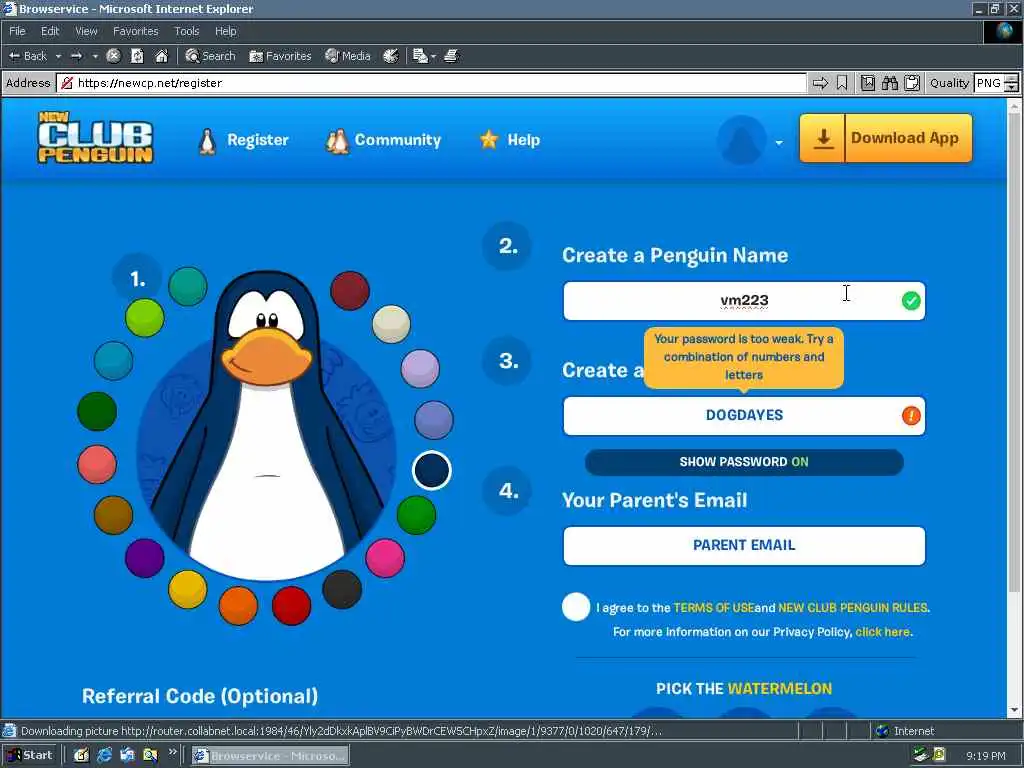
Task: Choose the orange penguin color swatch
Action: coord(238,605)
